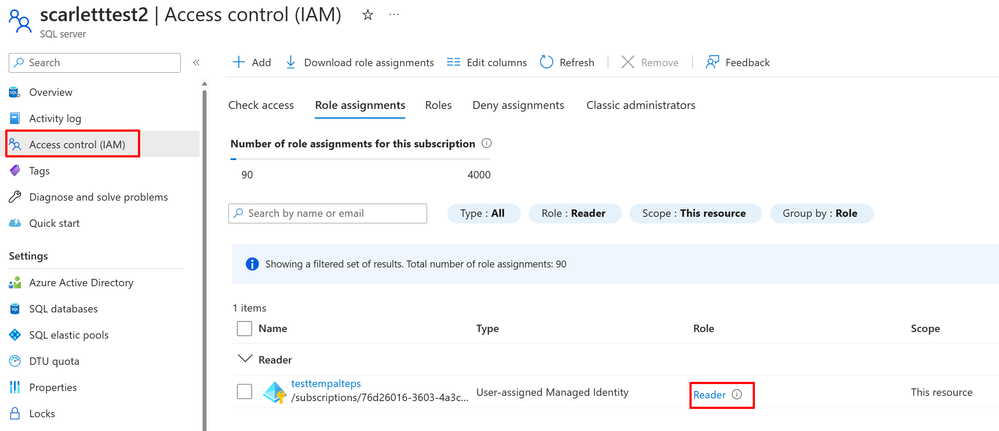Click the SQL databases icon
Screen dimensions: 999x431
coord(15,309)
